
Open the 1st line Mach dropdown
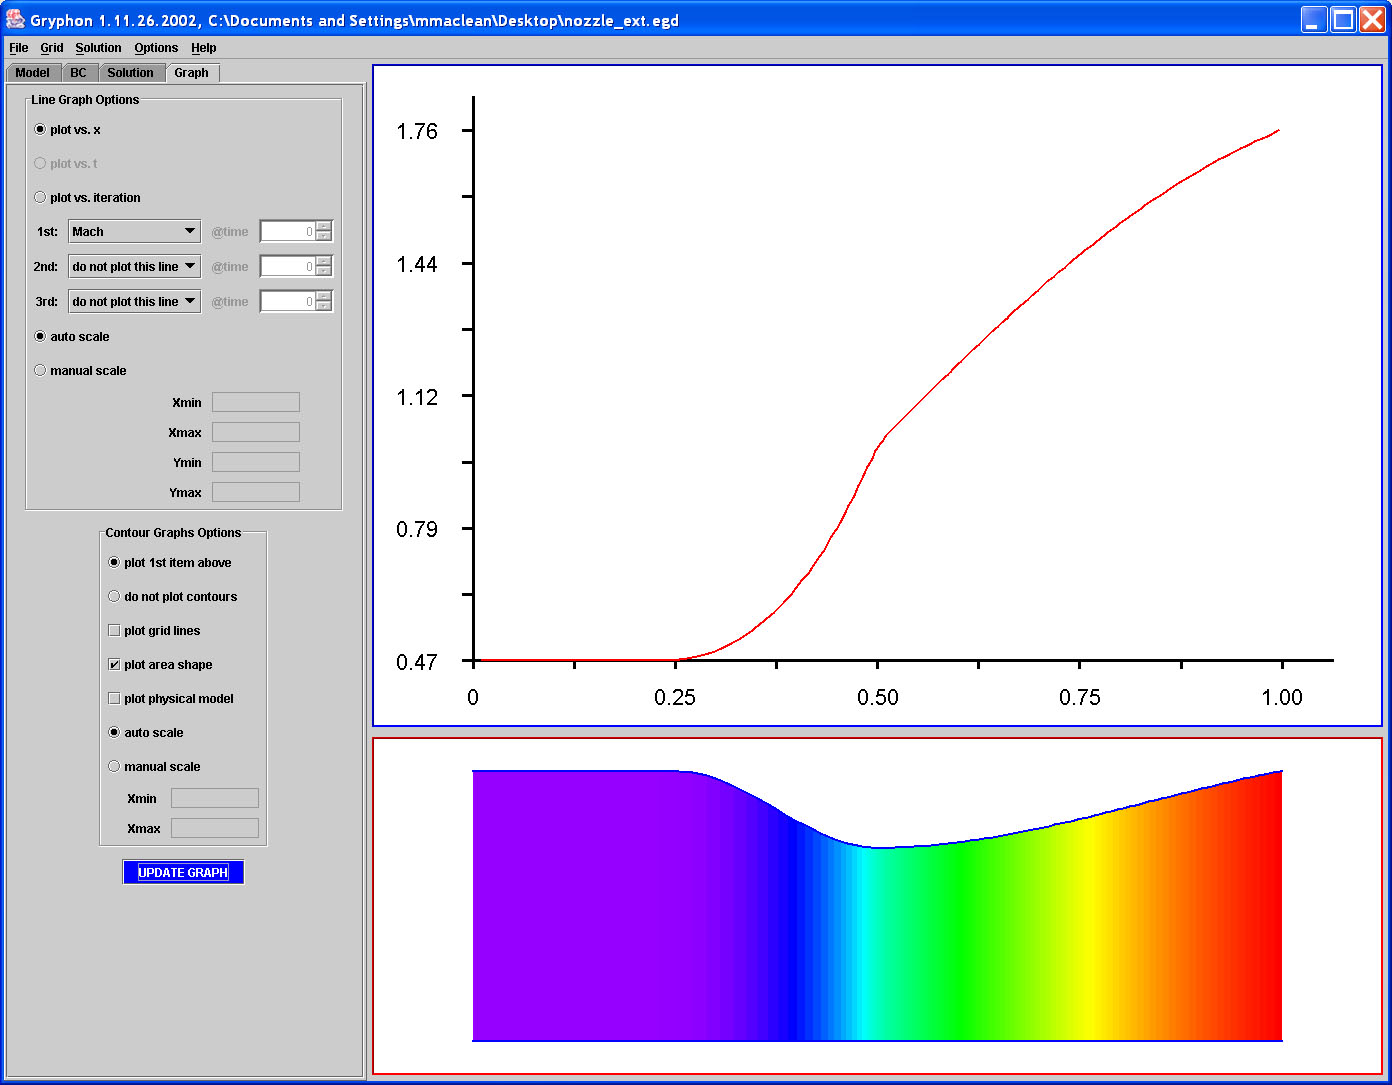point(134,232)
